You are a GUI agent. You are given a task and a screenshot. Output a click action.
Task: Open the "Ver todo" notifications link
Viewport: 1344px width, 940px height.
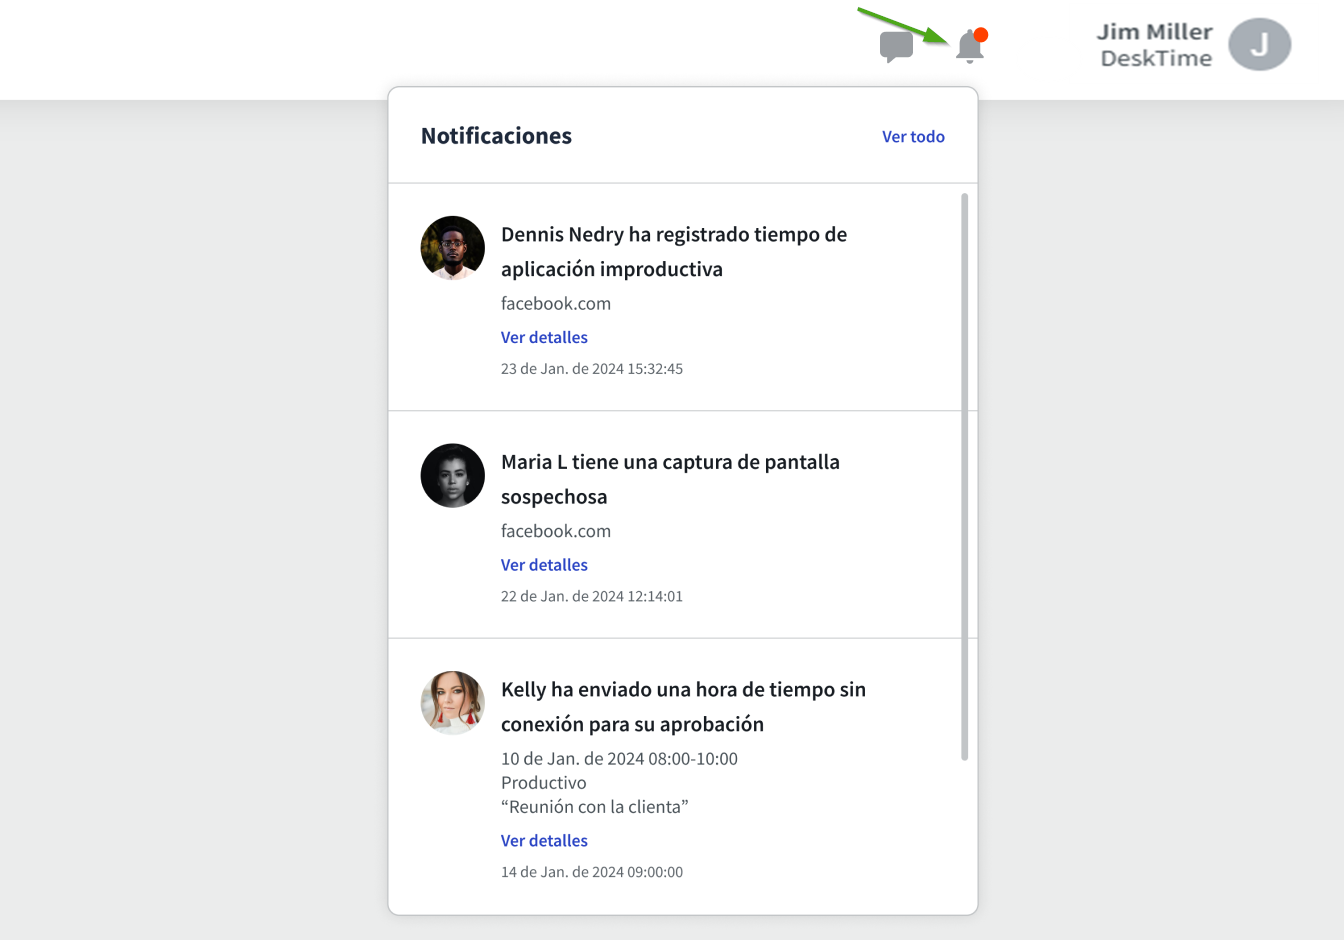point(912,137)
